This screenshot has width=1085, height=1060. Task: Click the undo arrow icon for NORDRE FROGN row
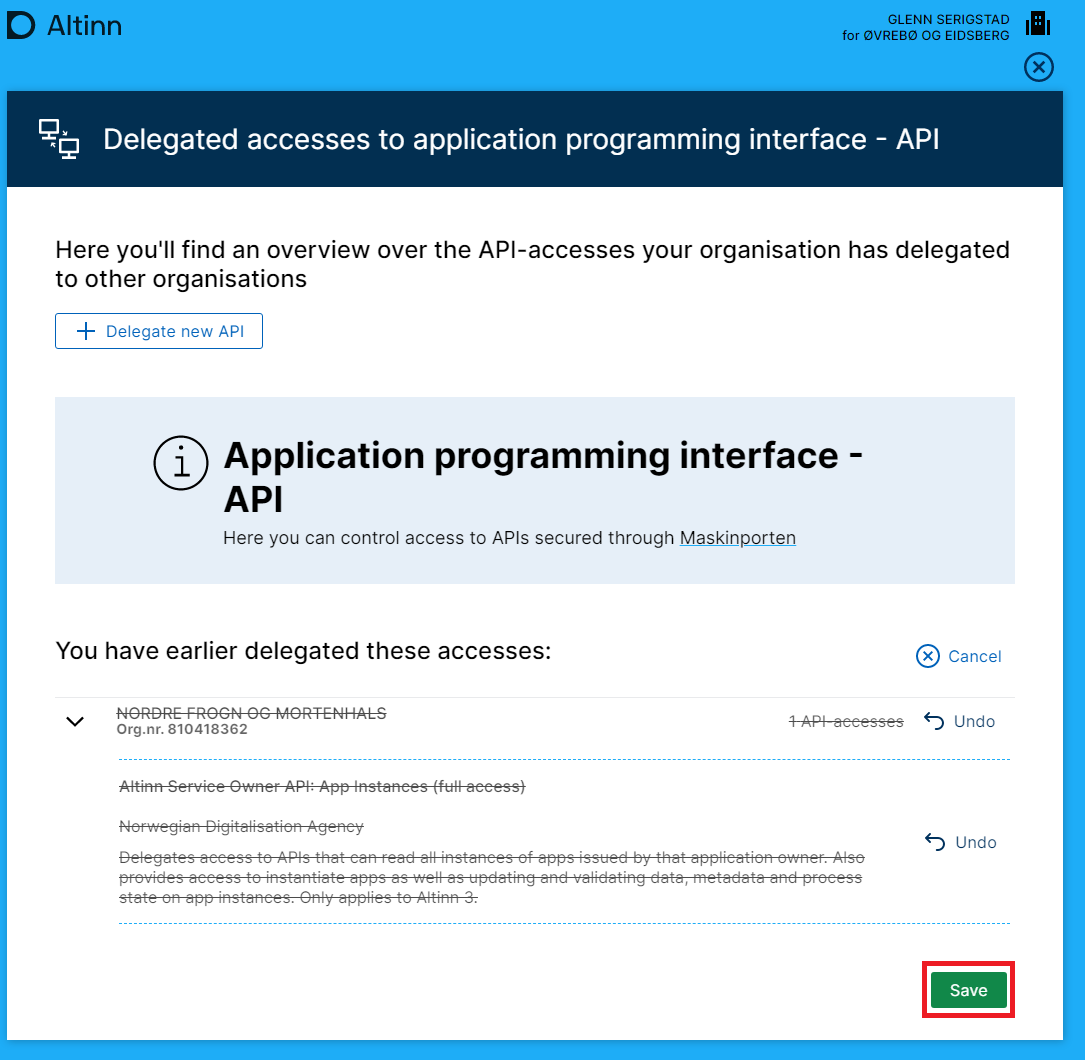(934, 721)
